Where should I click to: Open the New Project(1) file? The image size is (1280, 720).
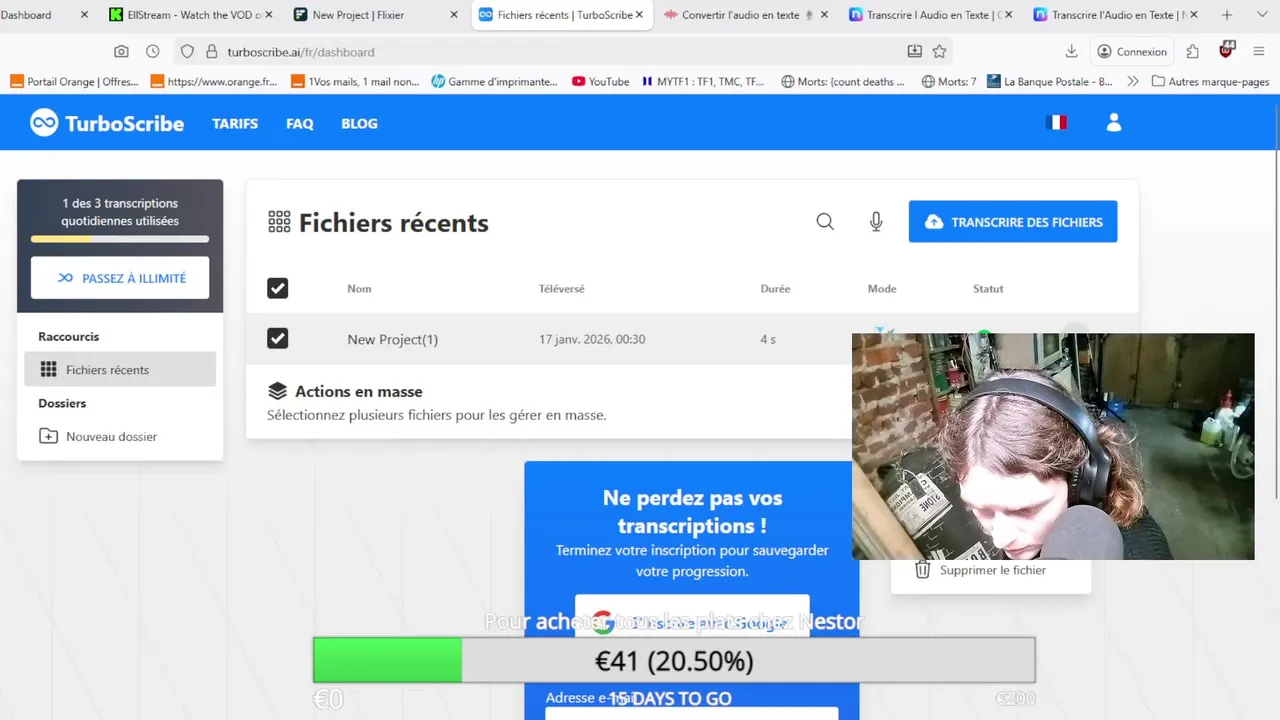pyautogui.click(x=392, y=339)
